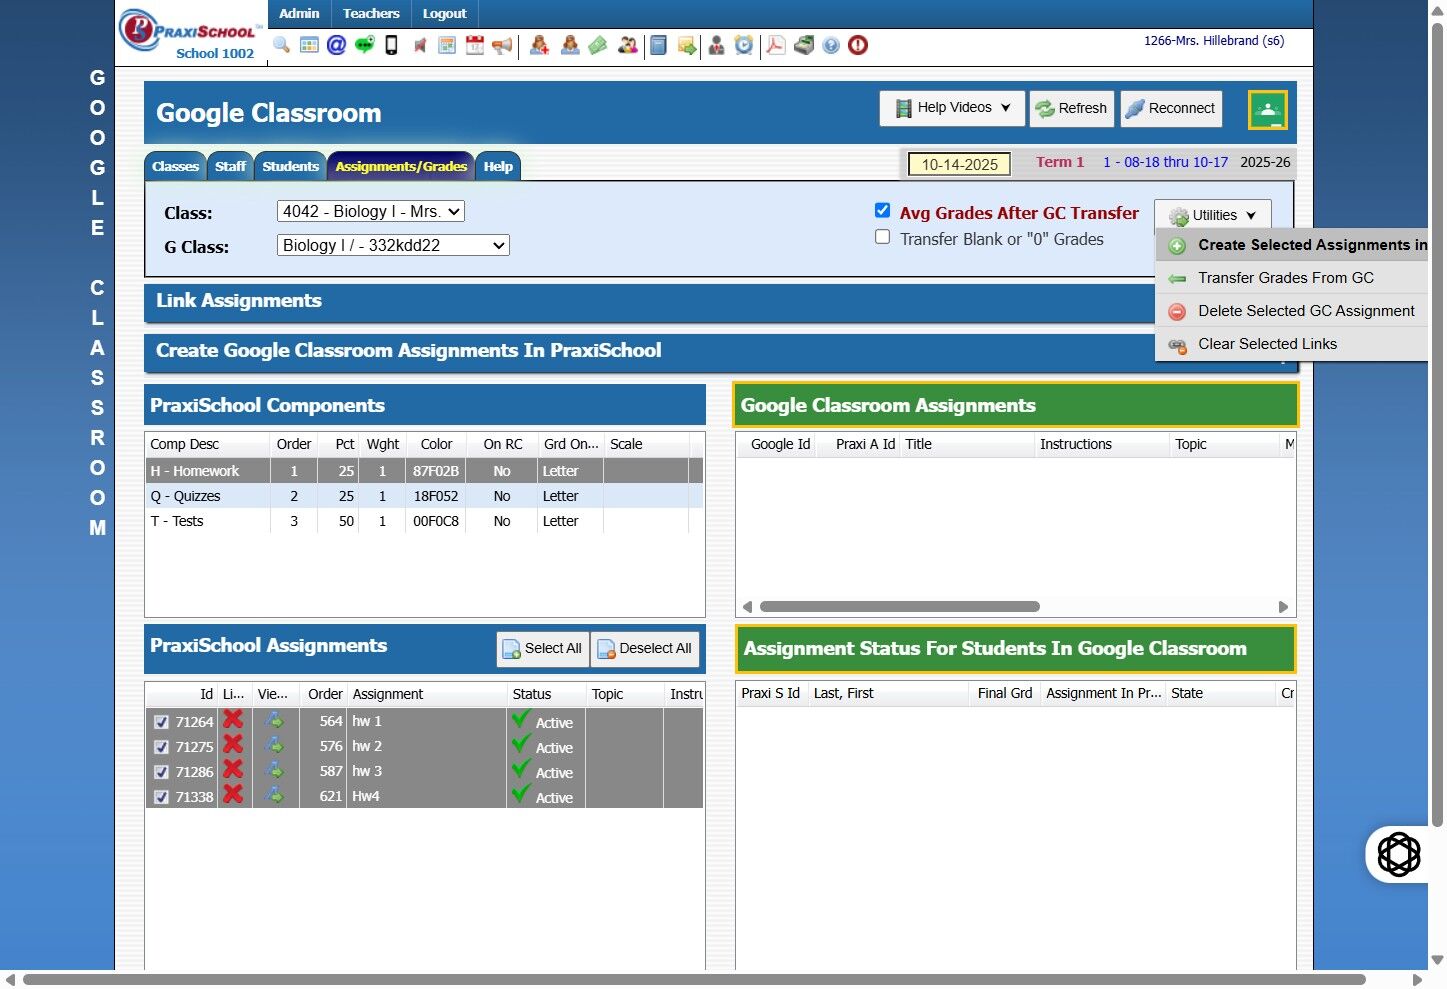Select the Q - Quizzes component row
This screenshot has width=1447, height=989.
[424, 496]
